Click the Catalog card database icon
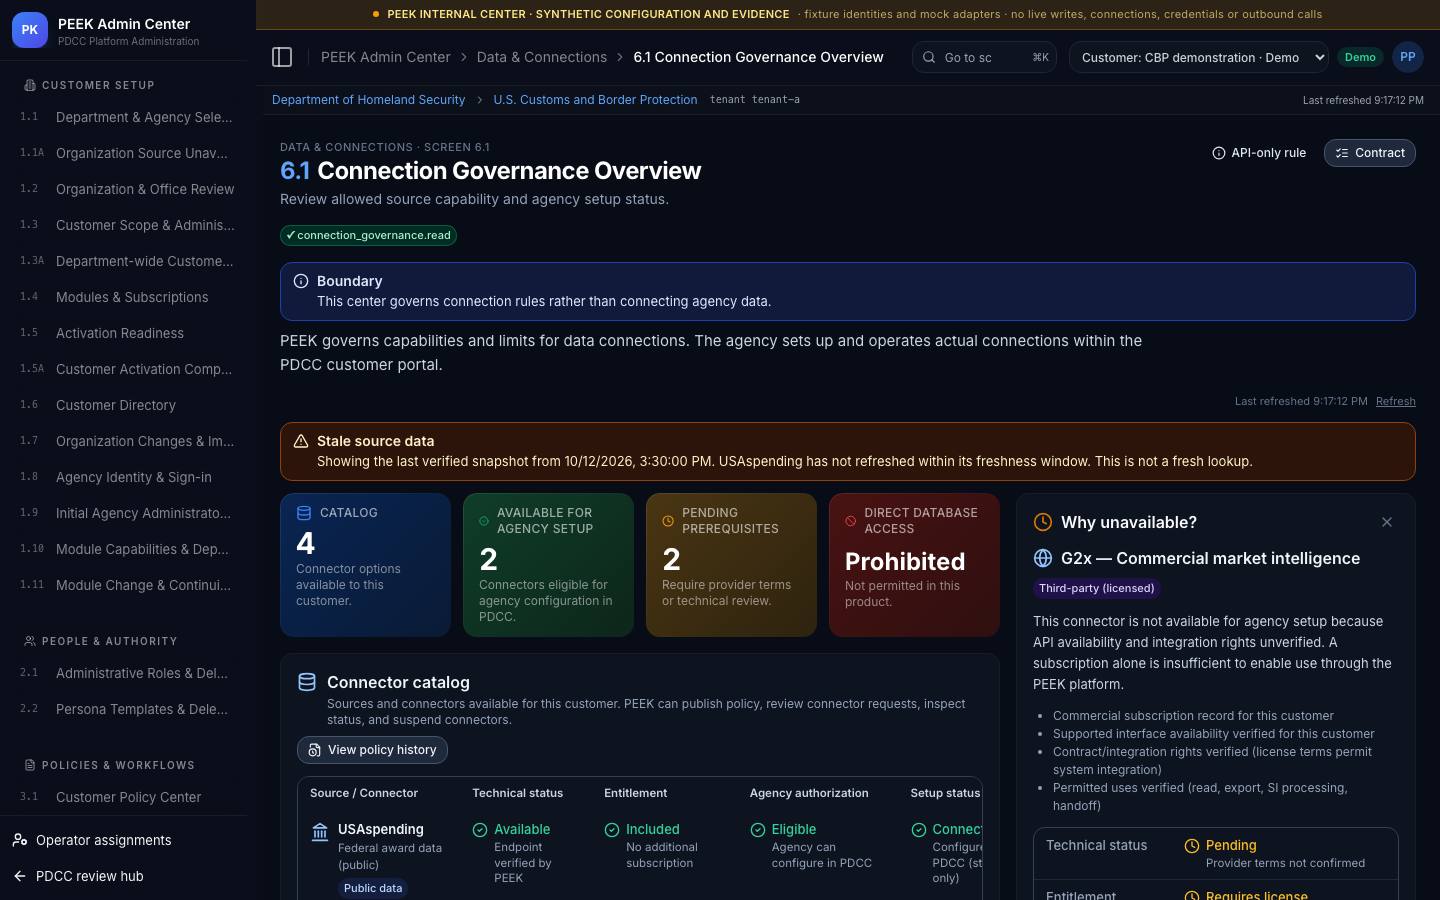Screen dimensions: 1440x900 click(x=304, y=513)
